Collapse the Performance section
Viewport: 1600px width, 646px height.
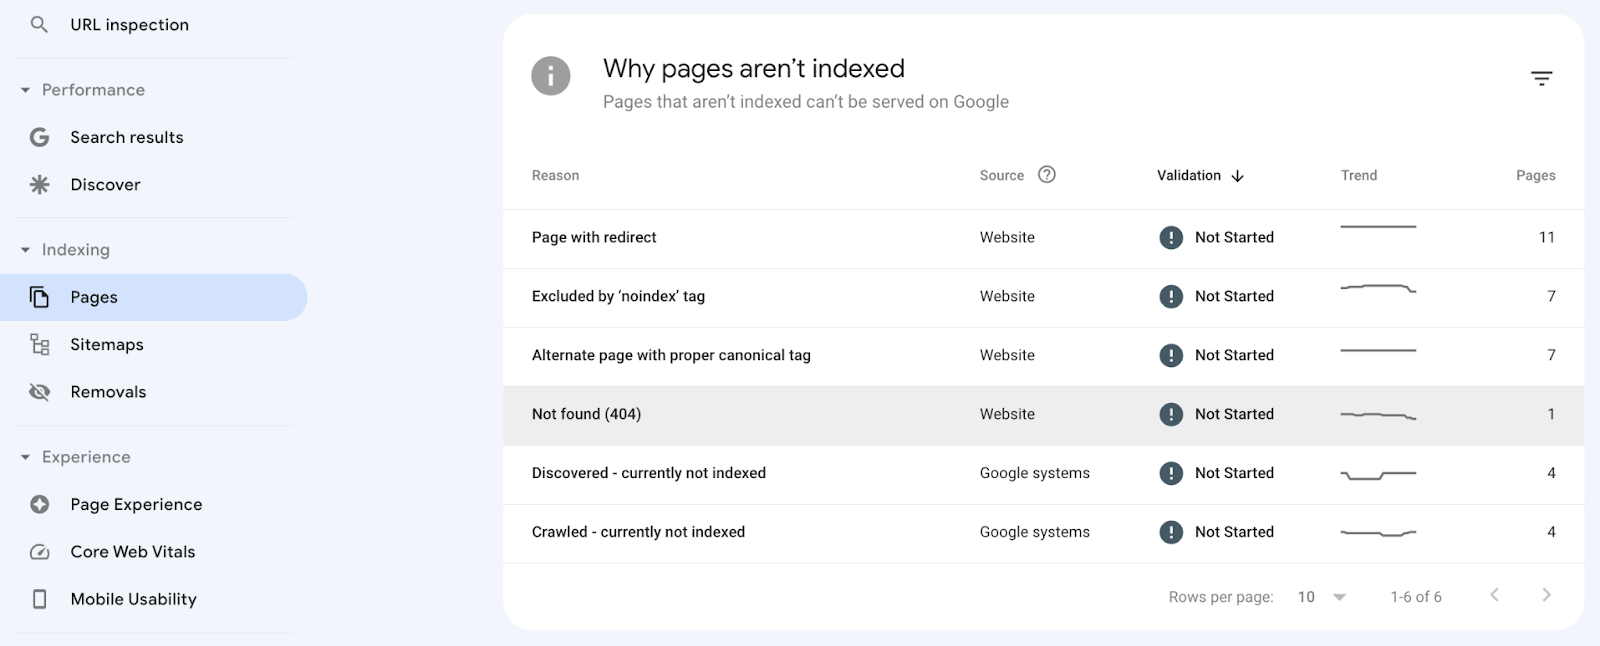click(25, 90)
